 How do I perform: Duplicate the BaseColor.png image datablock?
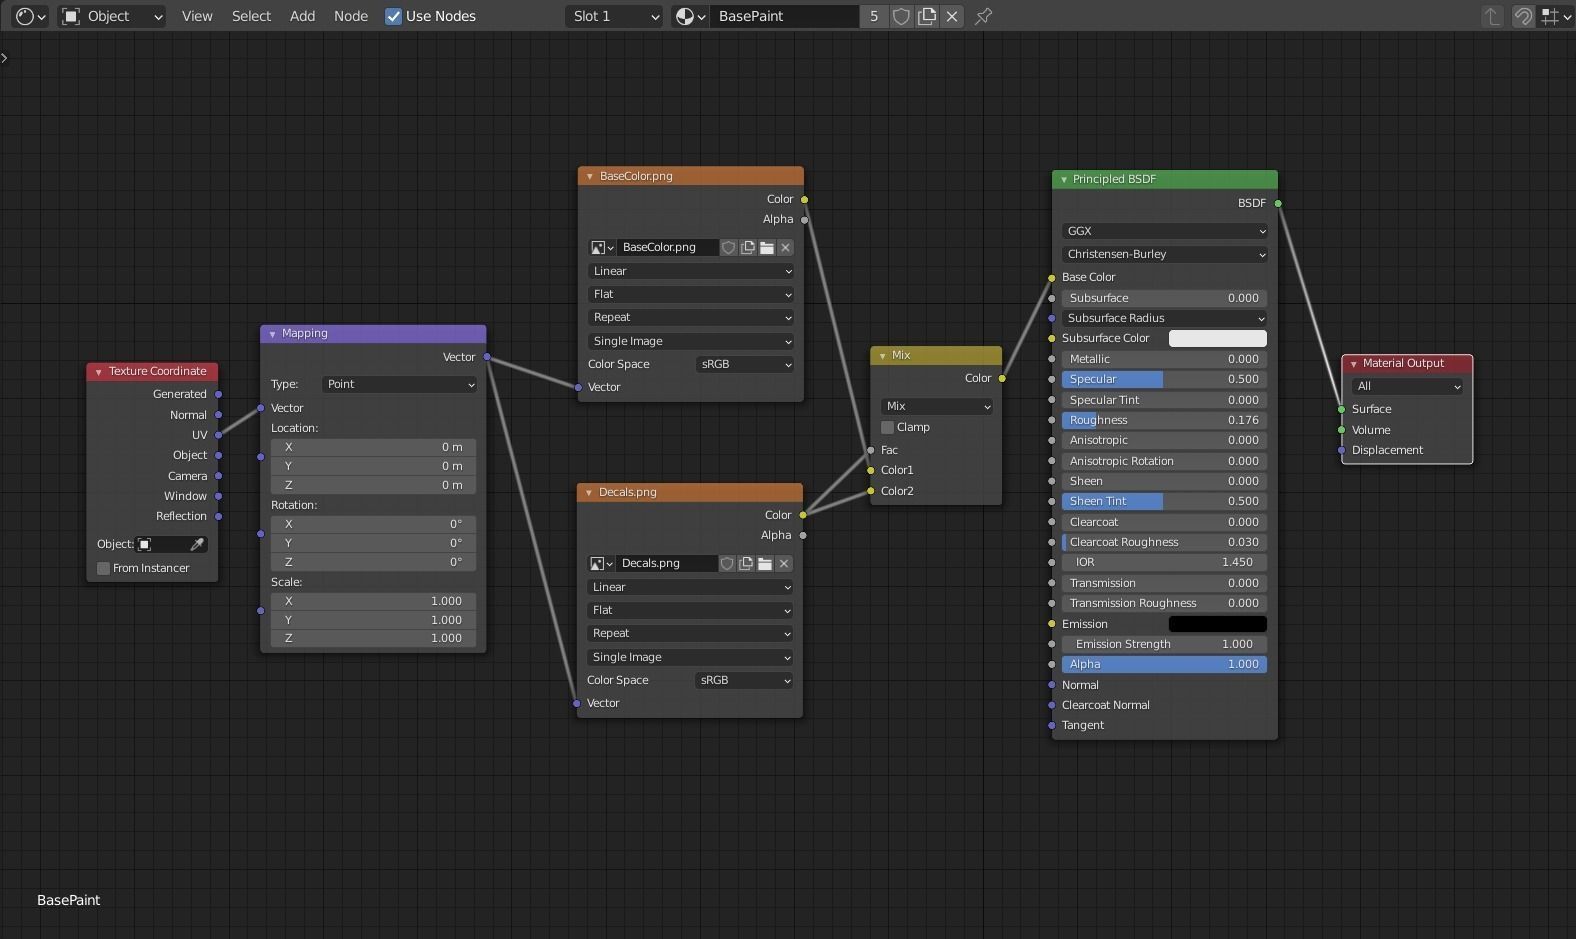[748, 247]
